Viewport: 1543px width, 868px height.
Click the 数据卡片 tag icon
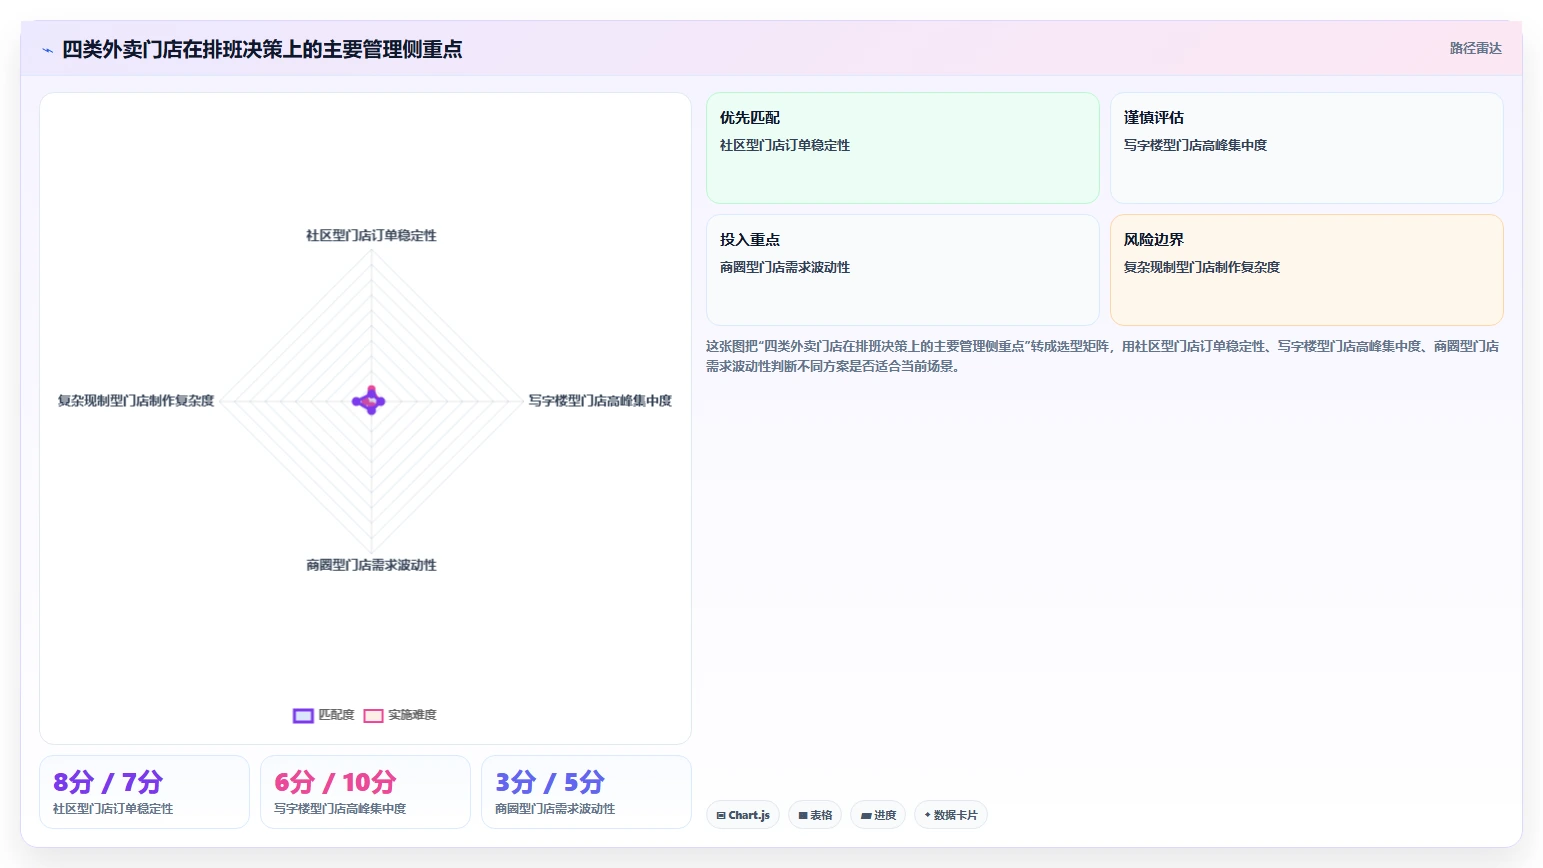[927, 815]
